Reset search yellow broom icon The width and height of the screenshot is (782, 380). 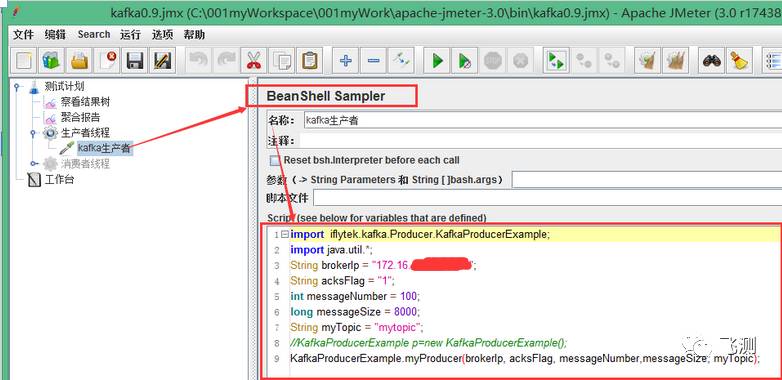tap(739, 61)
